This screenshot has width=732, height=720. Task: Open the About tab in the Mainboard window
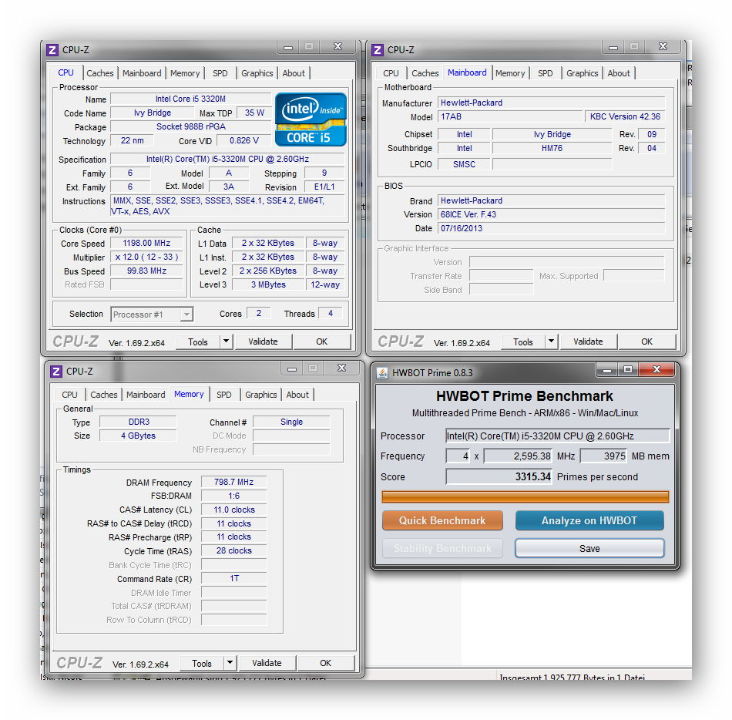(619, 73)
